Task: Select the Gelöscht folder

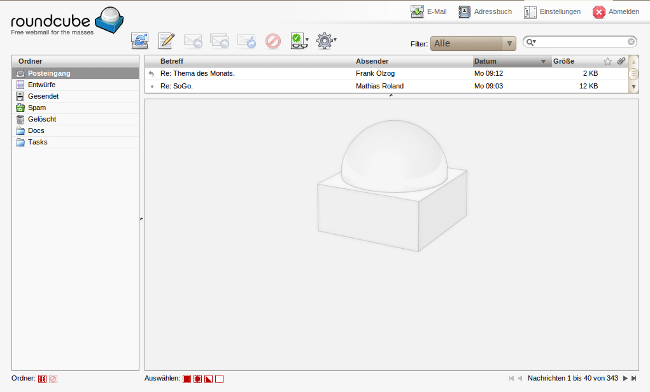Action: pyautogui.click(x=75, y=119)
